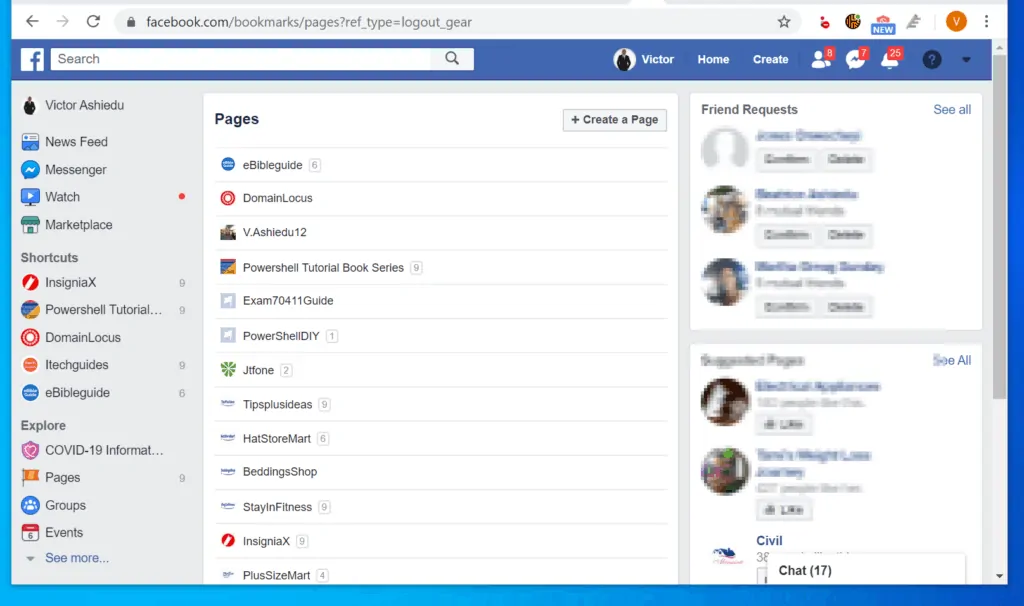Click the Events calendar icon
This screenshot has width=1024, height=606.
click(30, 532)
